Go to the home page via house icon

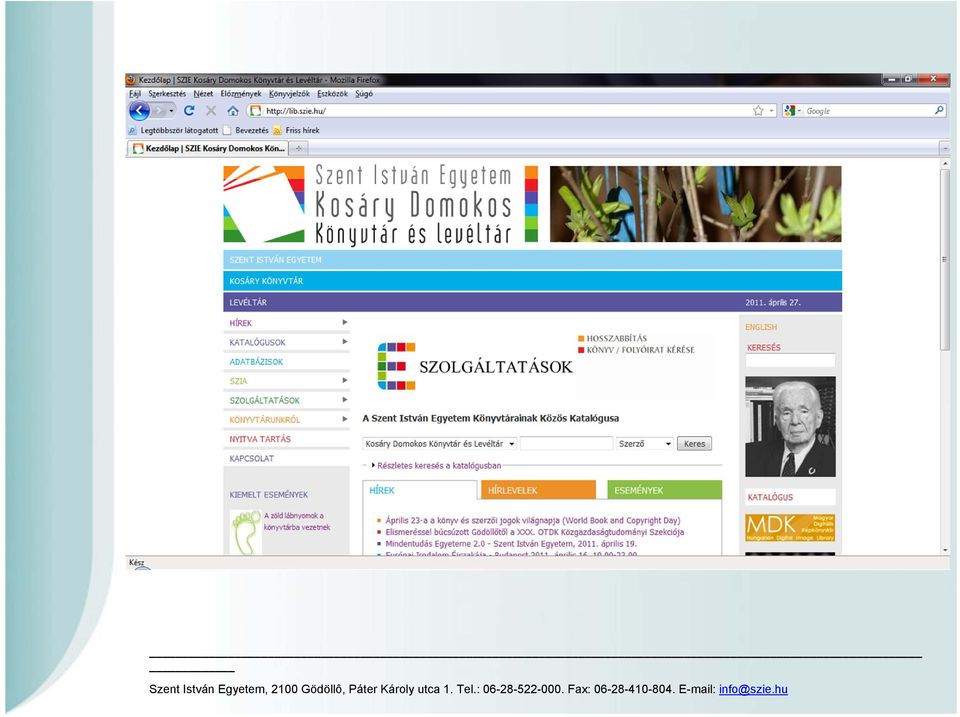tap(233, 111)
